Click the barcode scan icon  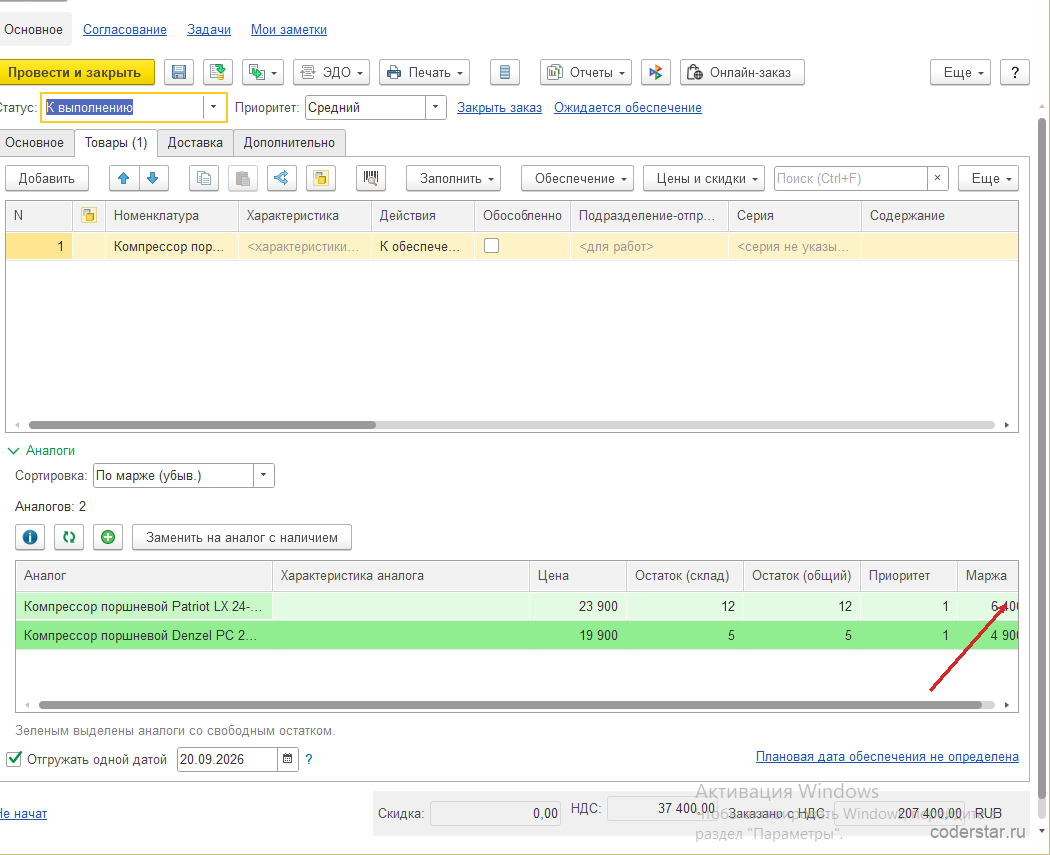[371, 178]
